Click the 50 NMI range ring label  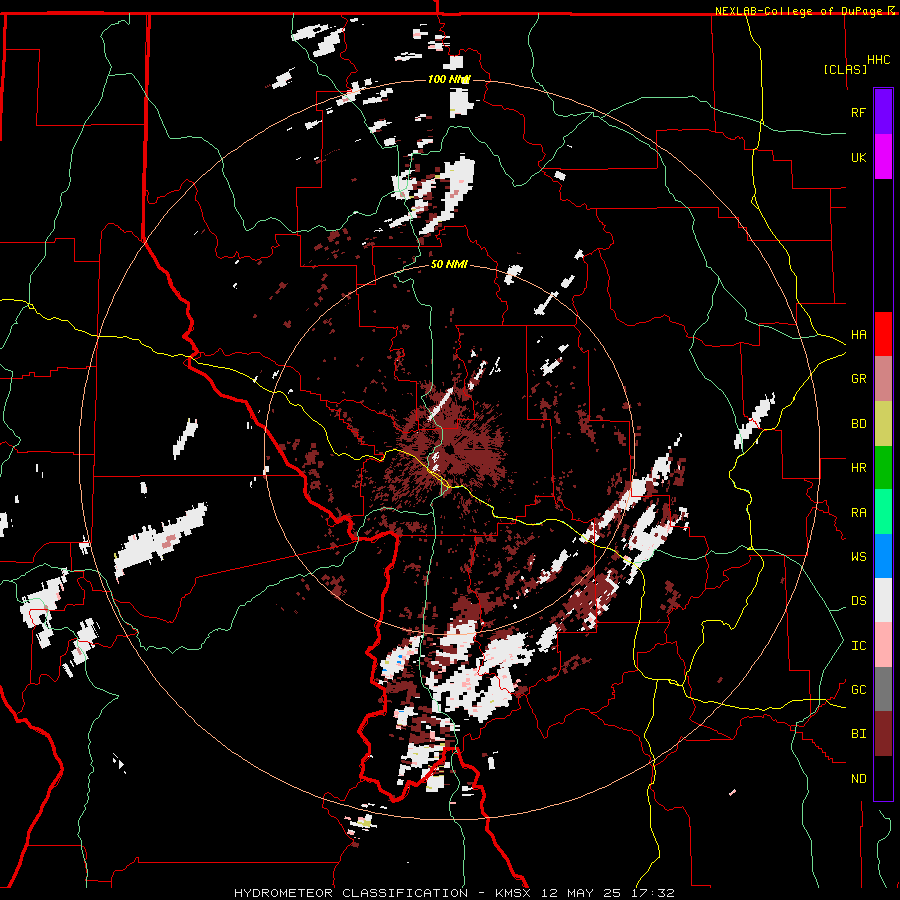click(449, 264)
